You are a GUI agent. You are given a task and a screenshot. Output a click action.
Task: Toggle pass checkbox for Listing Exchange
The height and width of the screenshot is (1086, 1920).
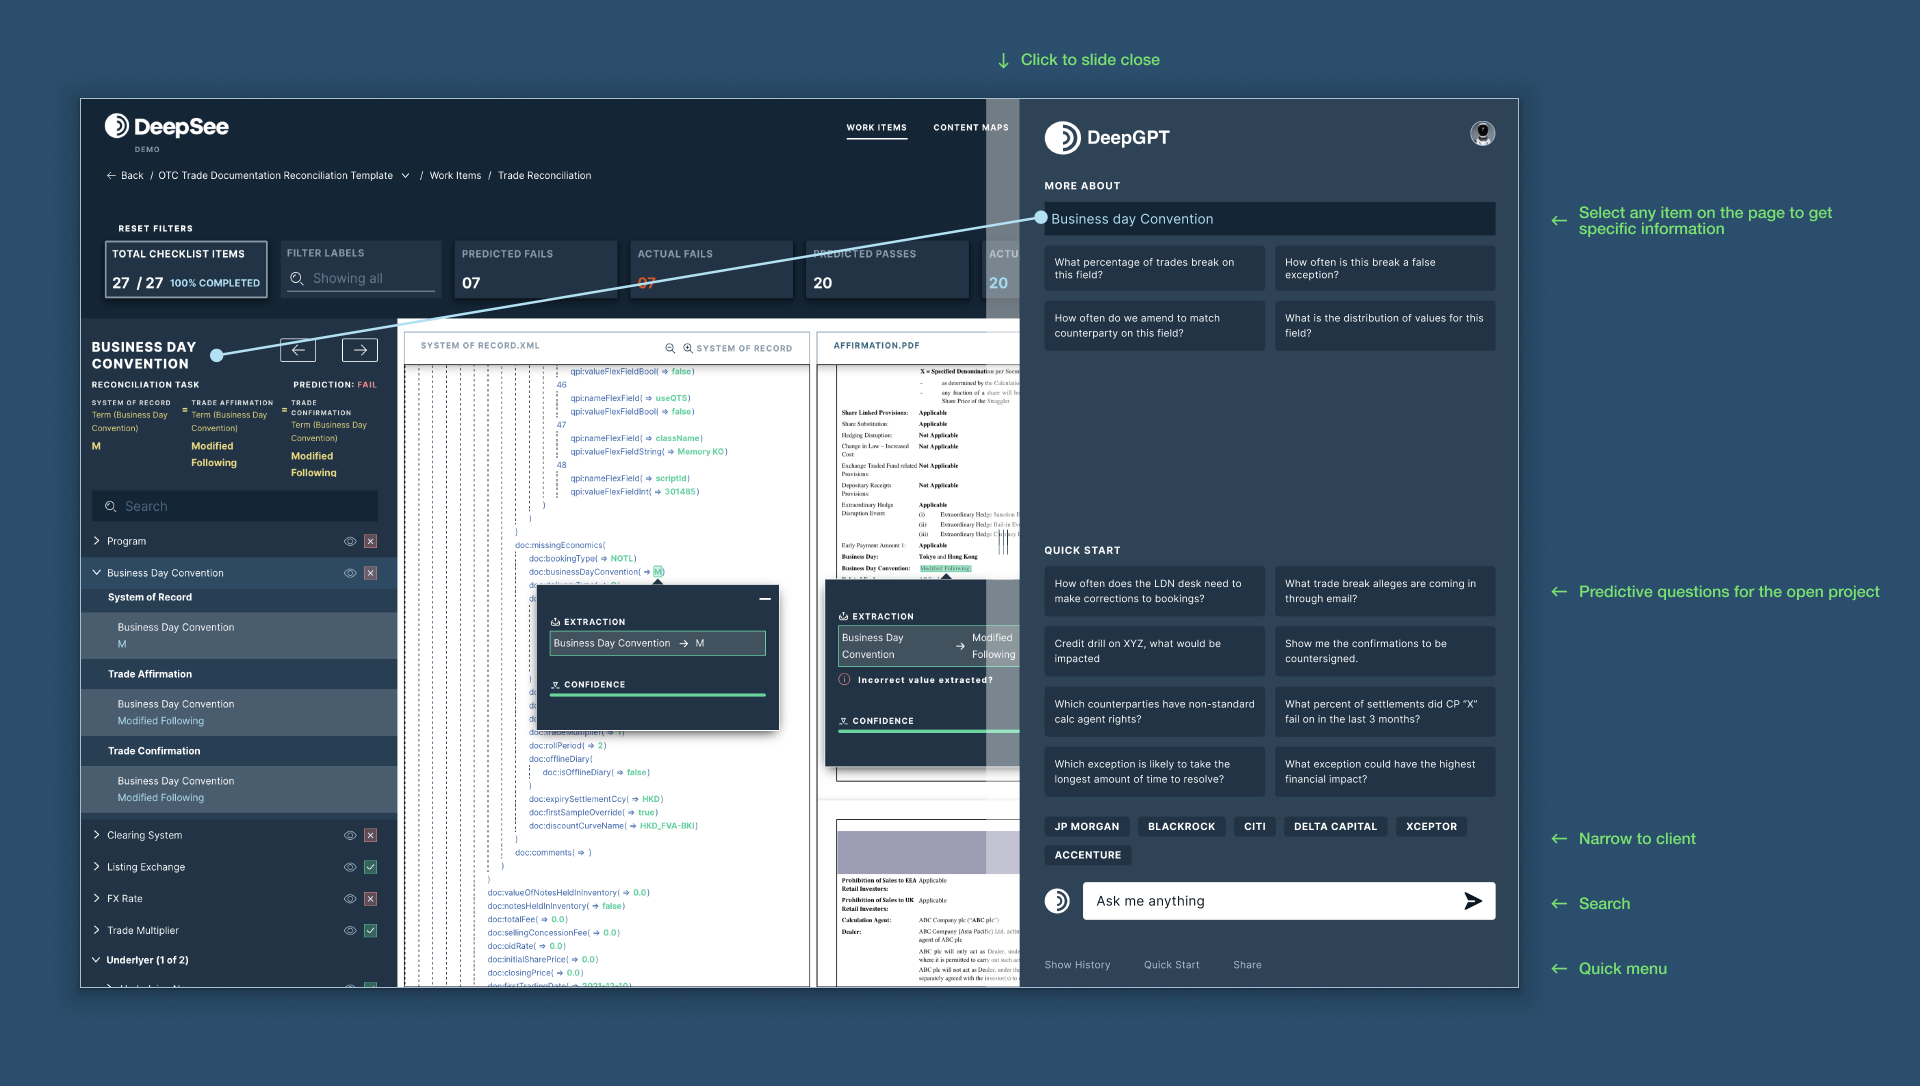370,867
